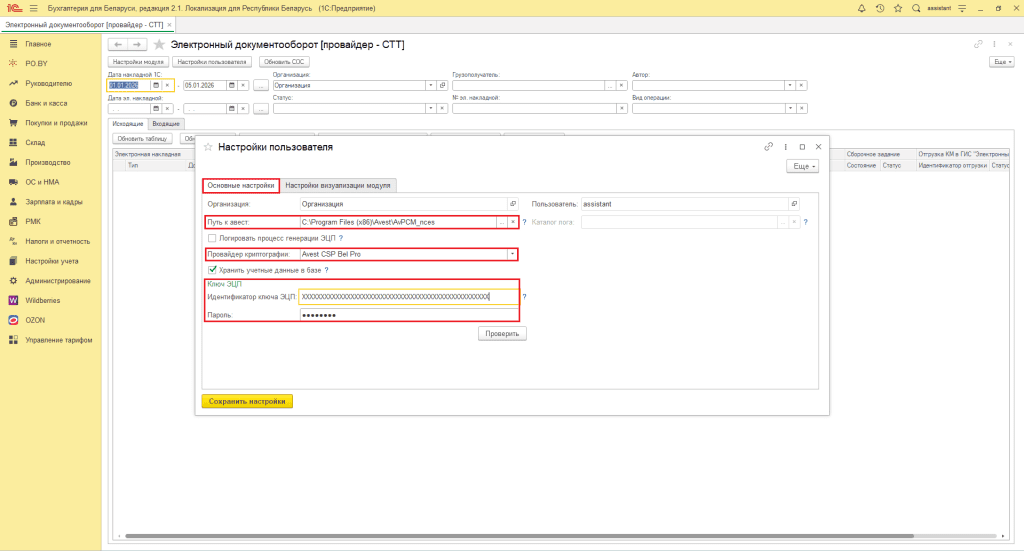The height and width of the screenshot is (551, 1024).
Task: Open the notifications bell icon
Action: [x=862, y=8]
